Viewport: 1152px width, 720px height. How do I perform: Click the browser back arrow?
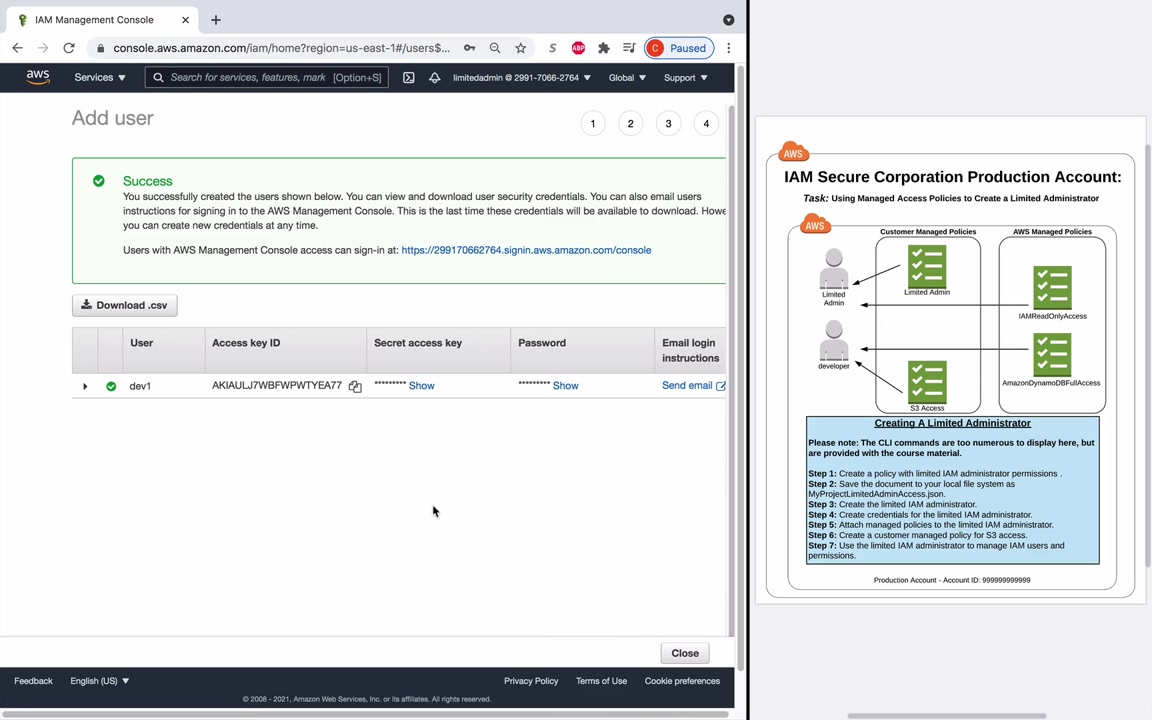tap(18, 48)
